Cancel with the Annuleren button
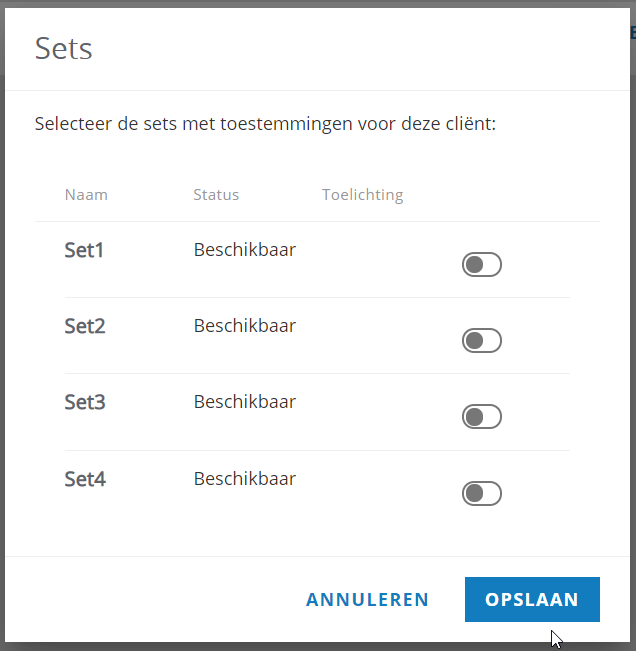This screenshot has width=636, height=651. tap(367, 600)
